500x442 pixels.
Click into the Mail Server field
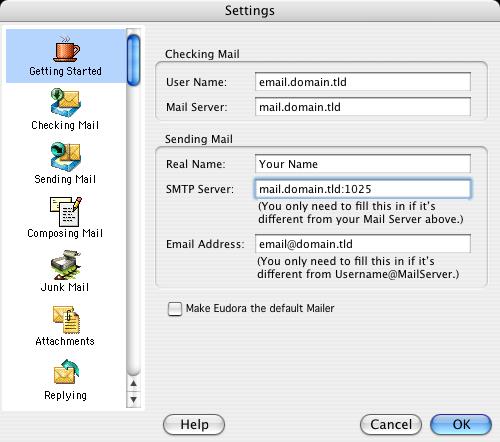click(363, 107)
